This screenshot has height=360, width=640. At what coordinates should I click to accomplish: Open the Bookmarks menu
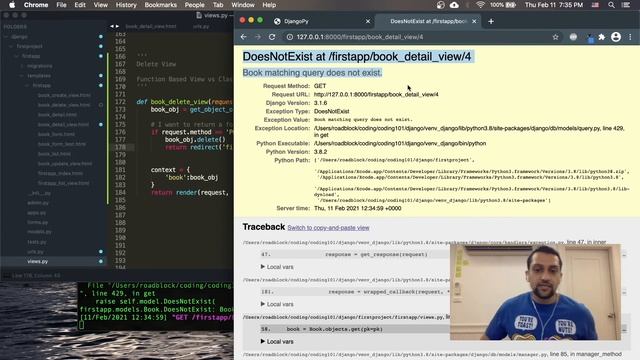[160, 5]
